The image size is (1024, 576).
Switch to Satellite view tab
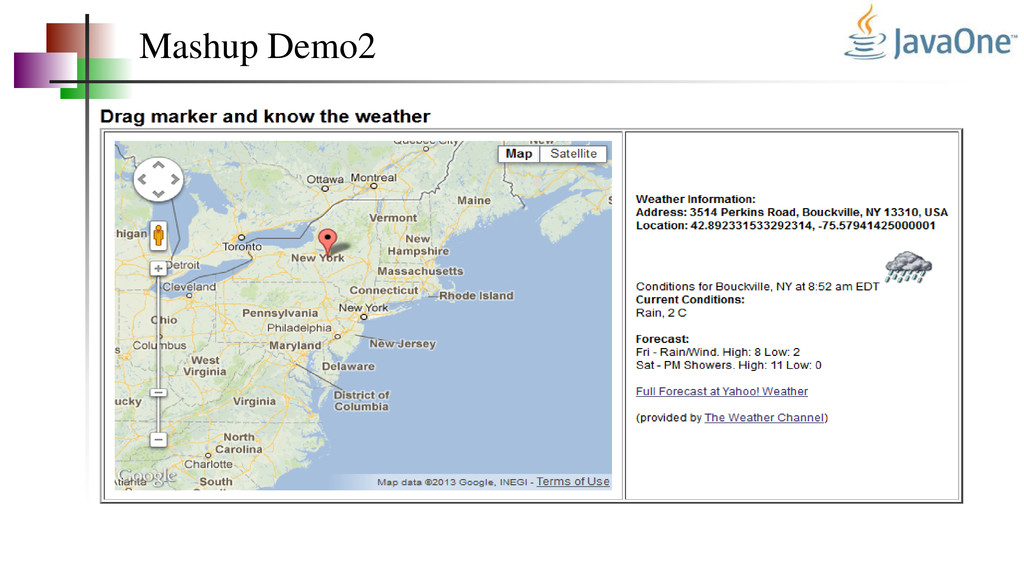click(x=573, y=153)
